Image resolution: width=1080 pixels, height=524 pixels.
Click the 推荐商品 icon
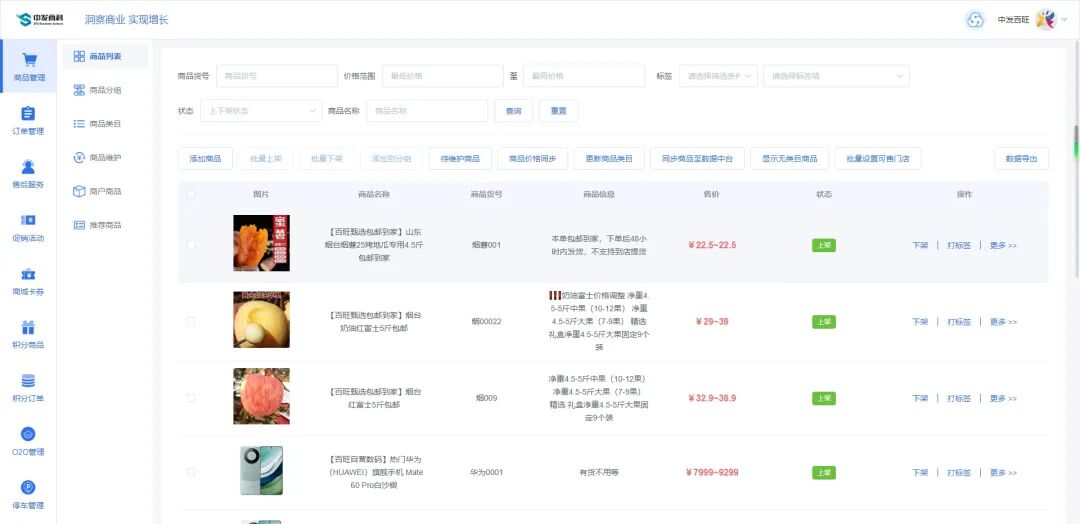coord(79,225)
